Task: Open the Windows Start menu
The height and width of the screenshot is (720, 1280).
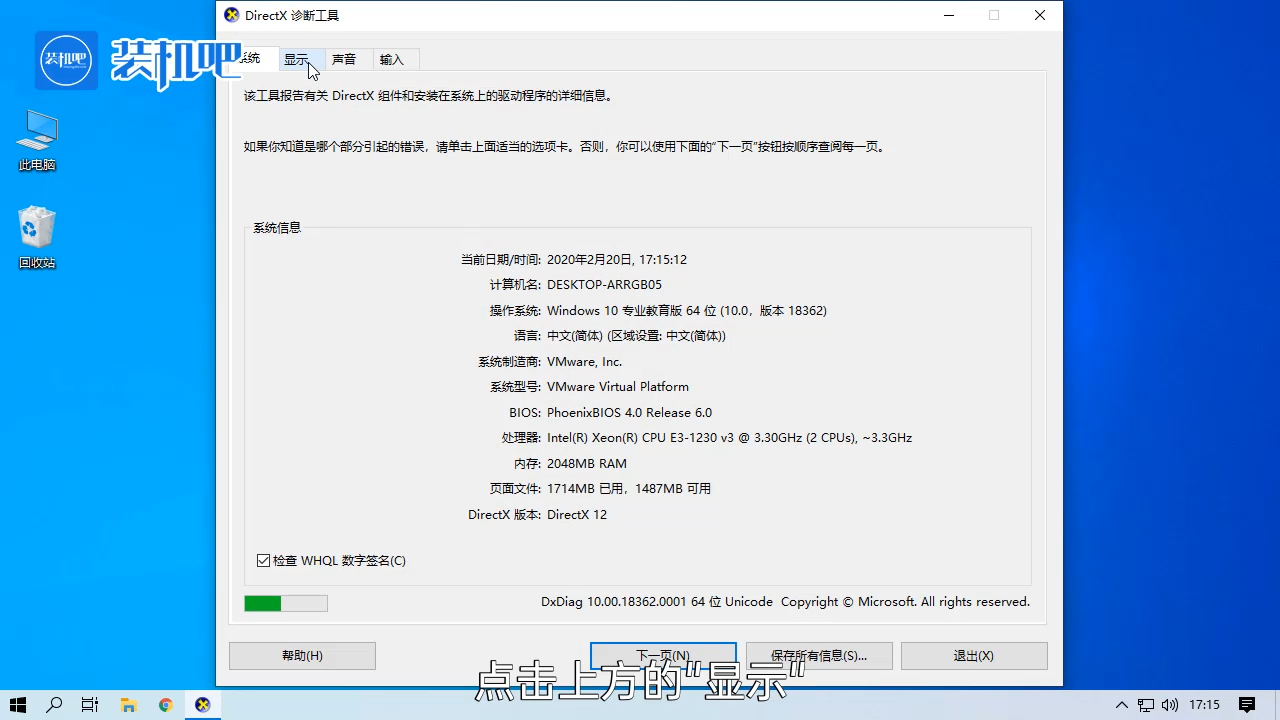Action: (x=16, y=704)
